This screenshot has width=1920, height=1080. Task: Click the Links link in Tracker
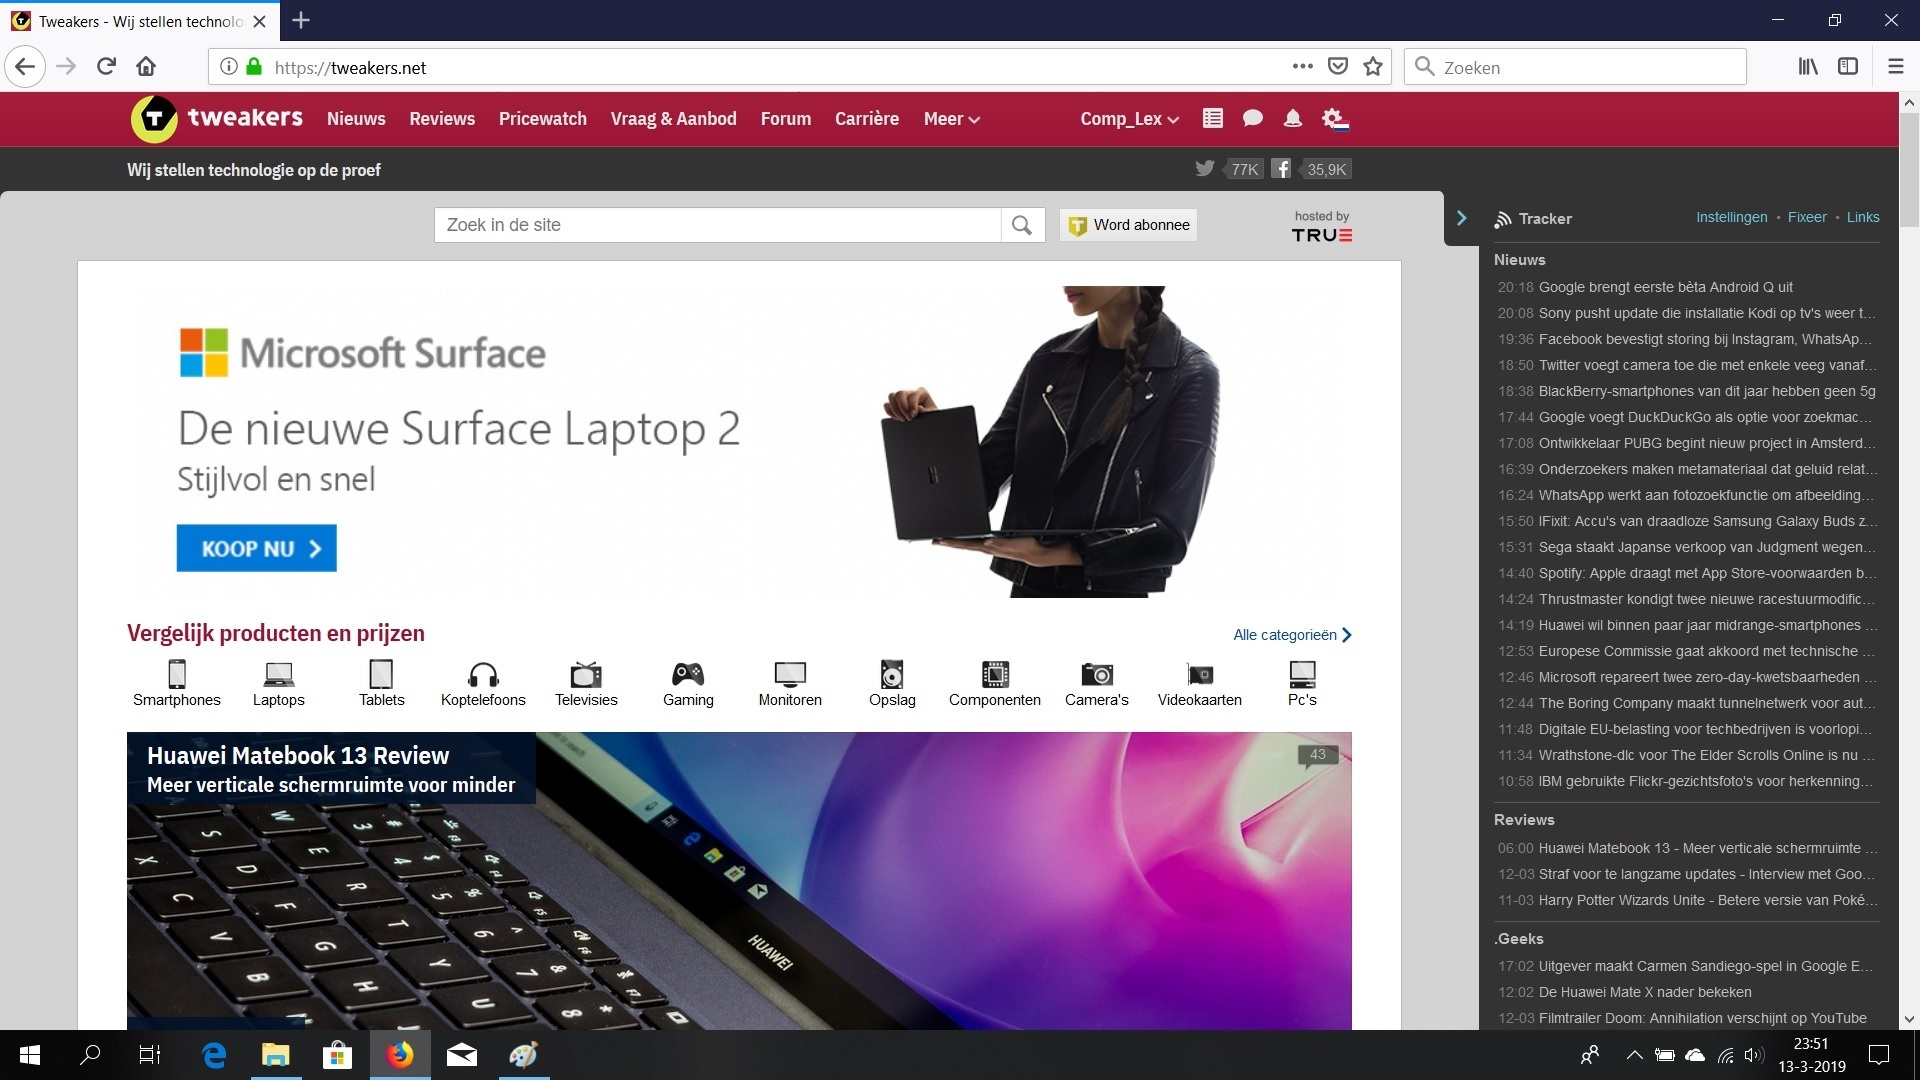(x=1863, y=217)
